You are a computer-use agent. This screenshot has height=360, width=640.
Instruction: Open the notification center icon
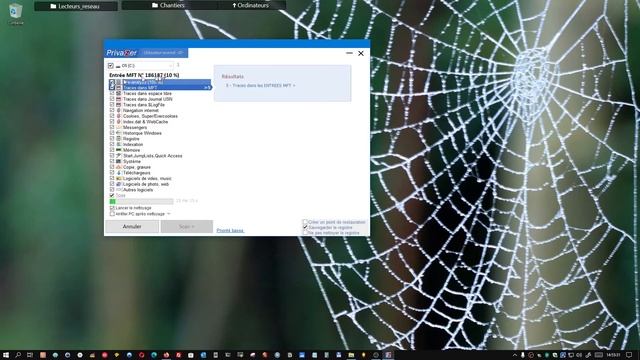tap(629, 355)
